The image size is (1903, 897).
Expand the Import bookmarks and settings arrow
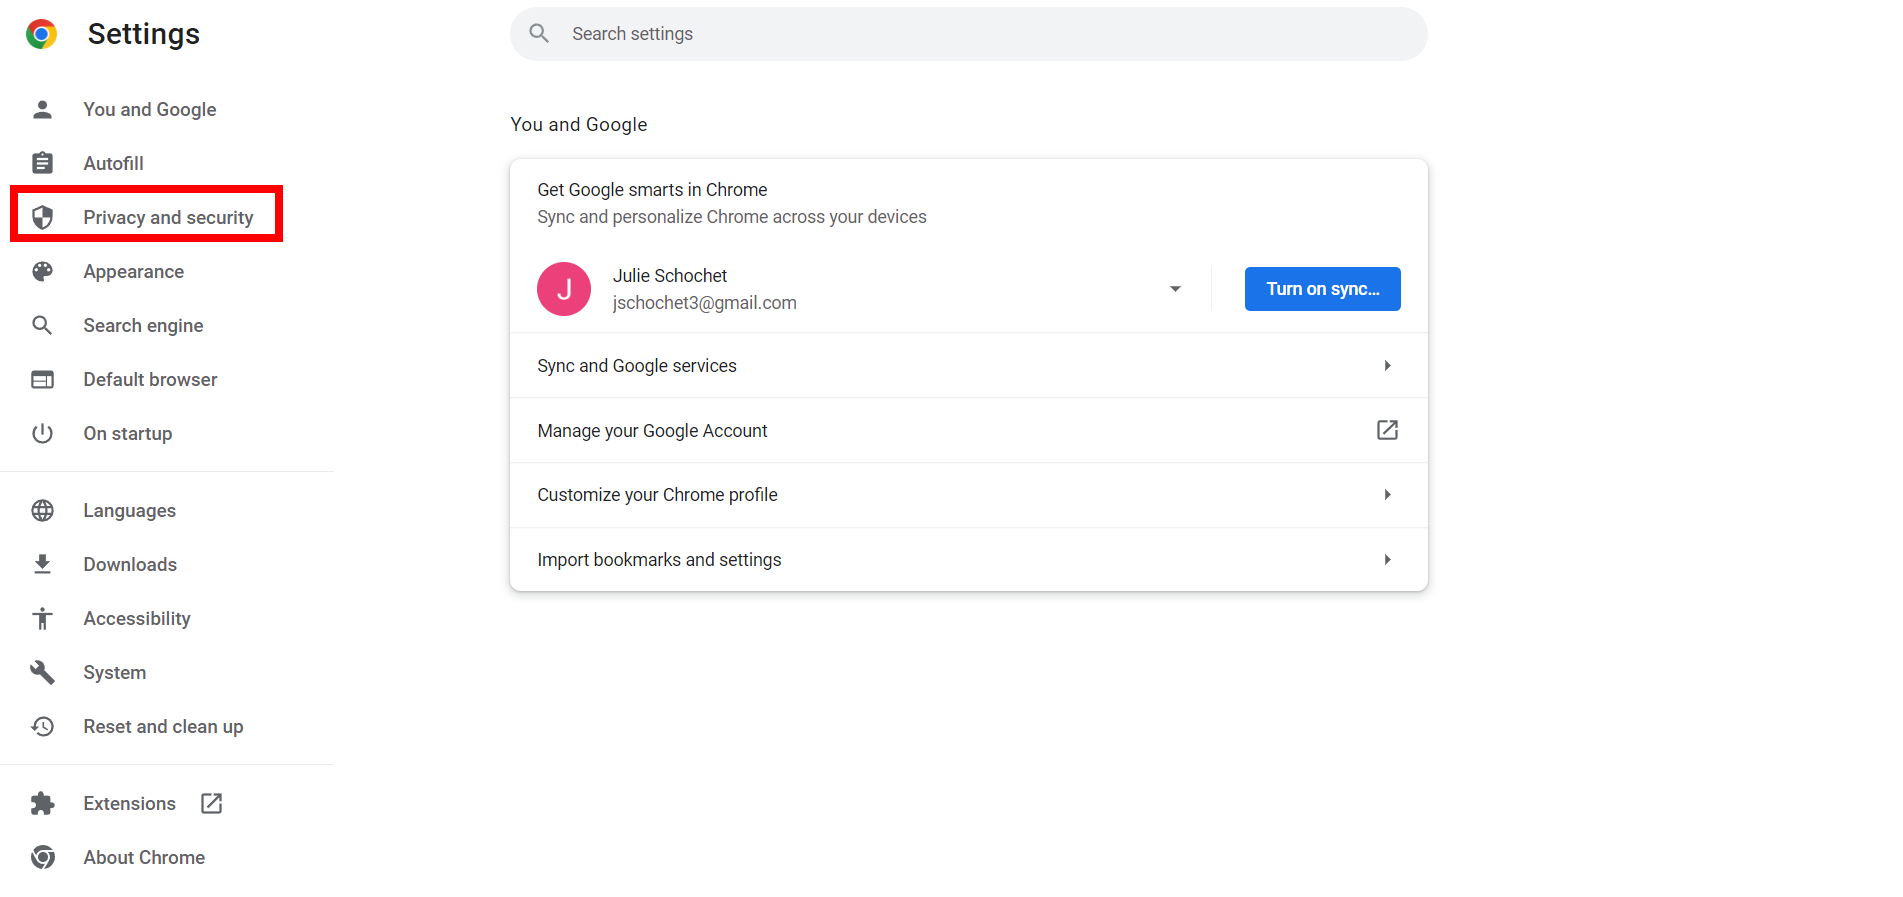click(x=1387, y=560)
